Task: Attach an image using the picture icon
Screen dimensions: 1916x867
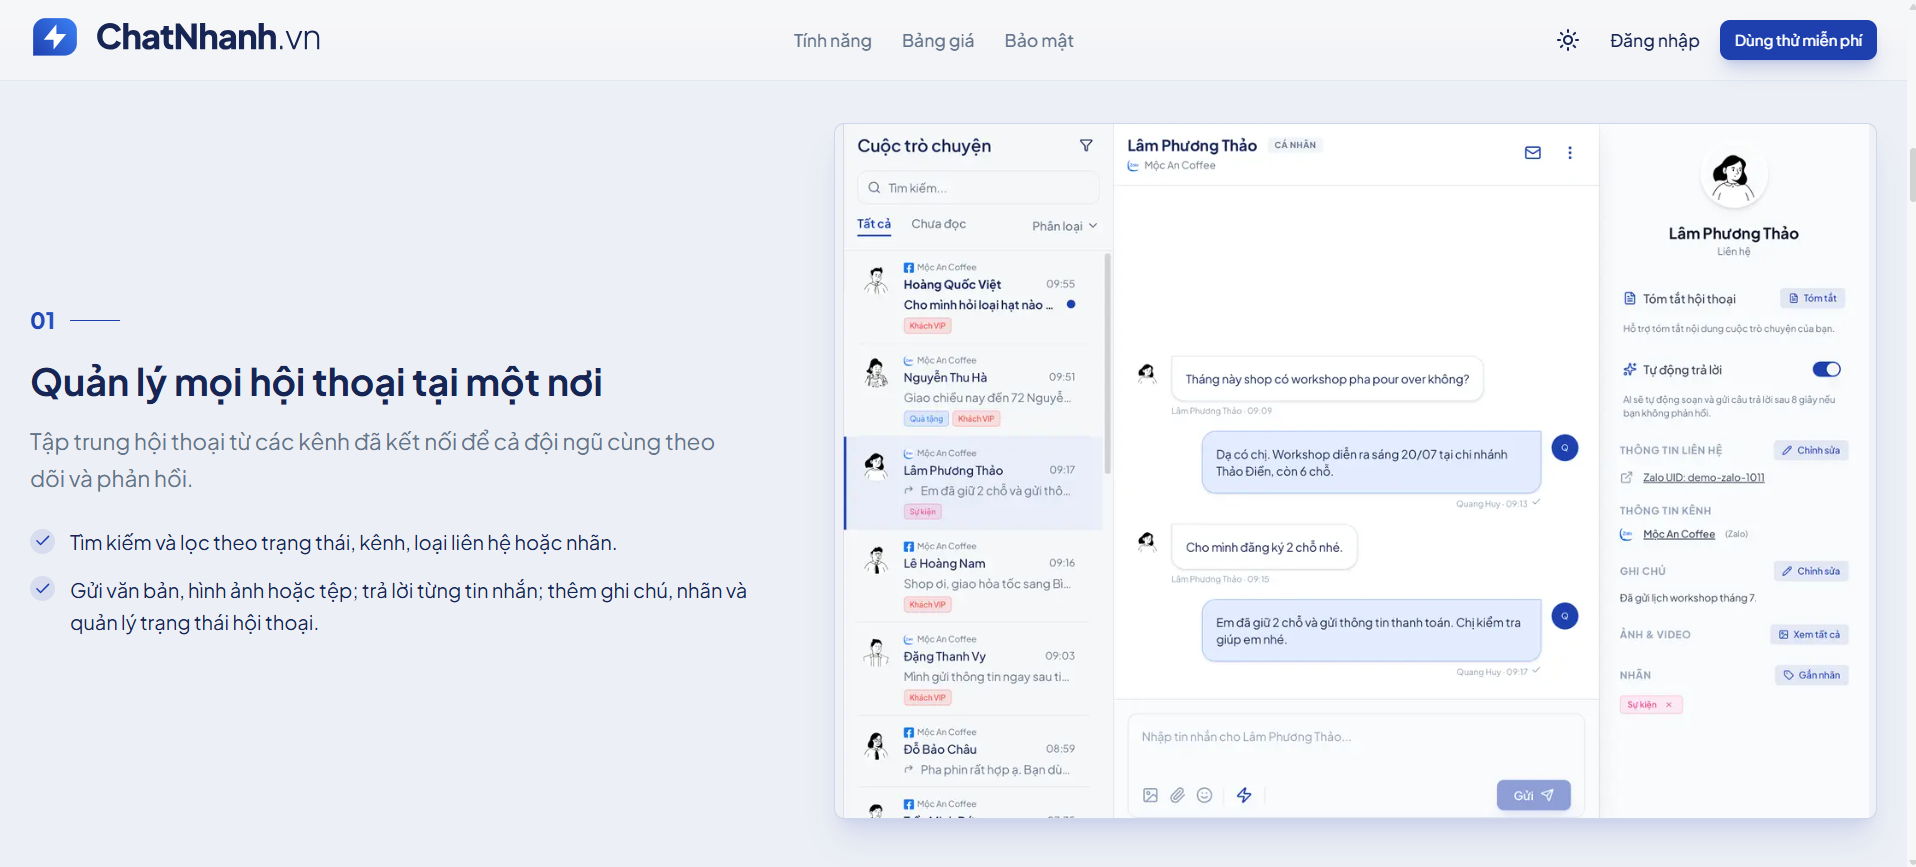Action: [1151, 795]
